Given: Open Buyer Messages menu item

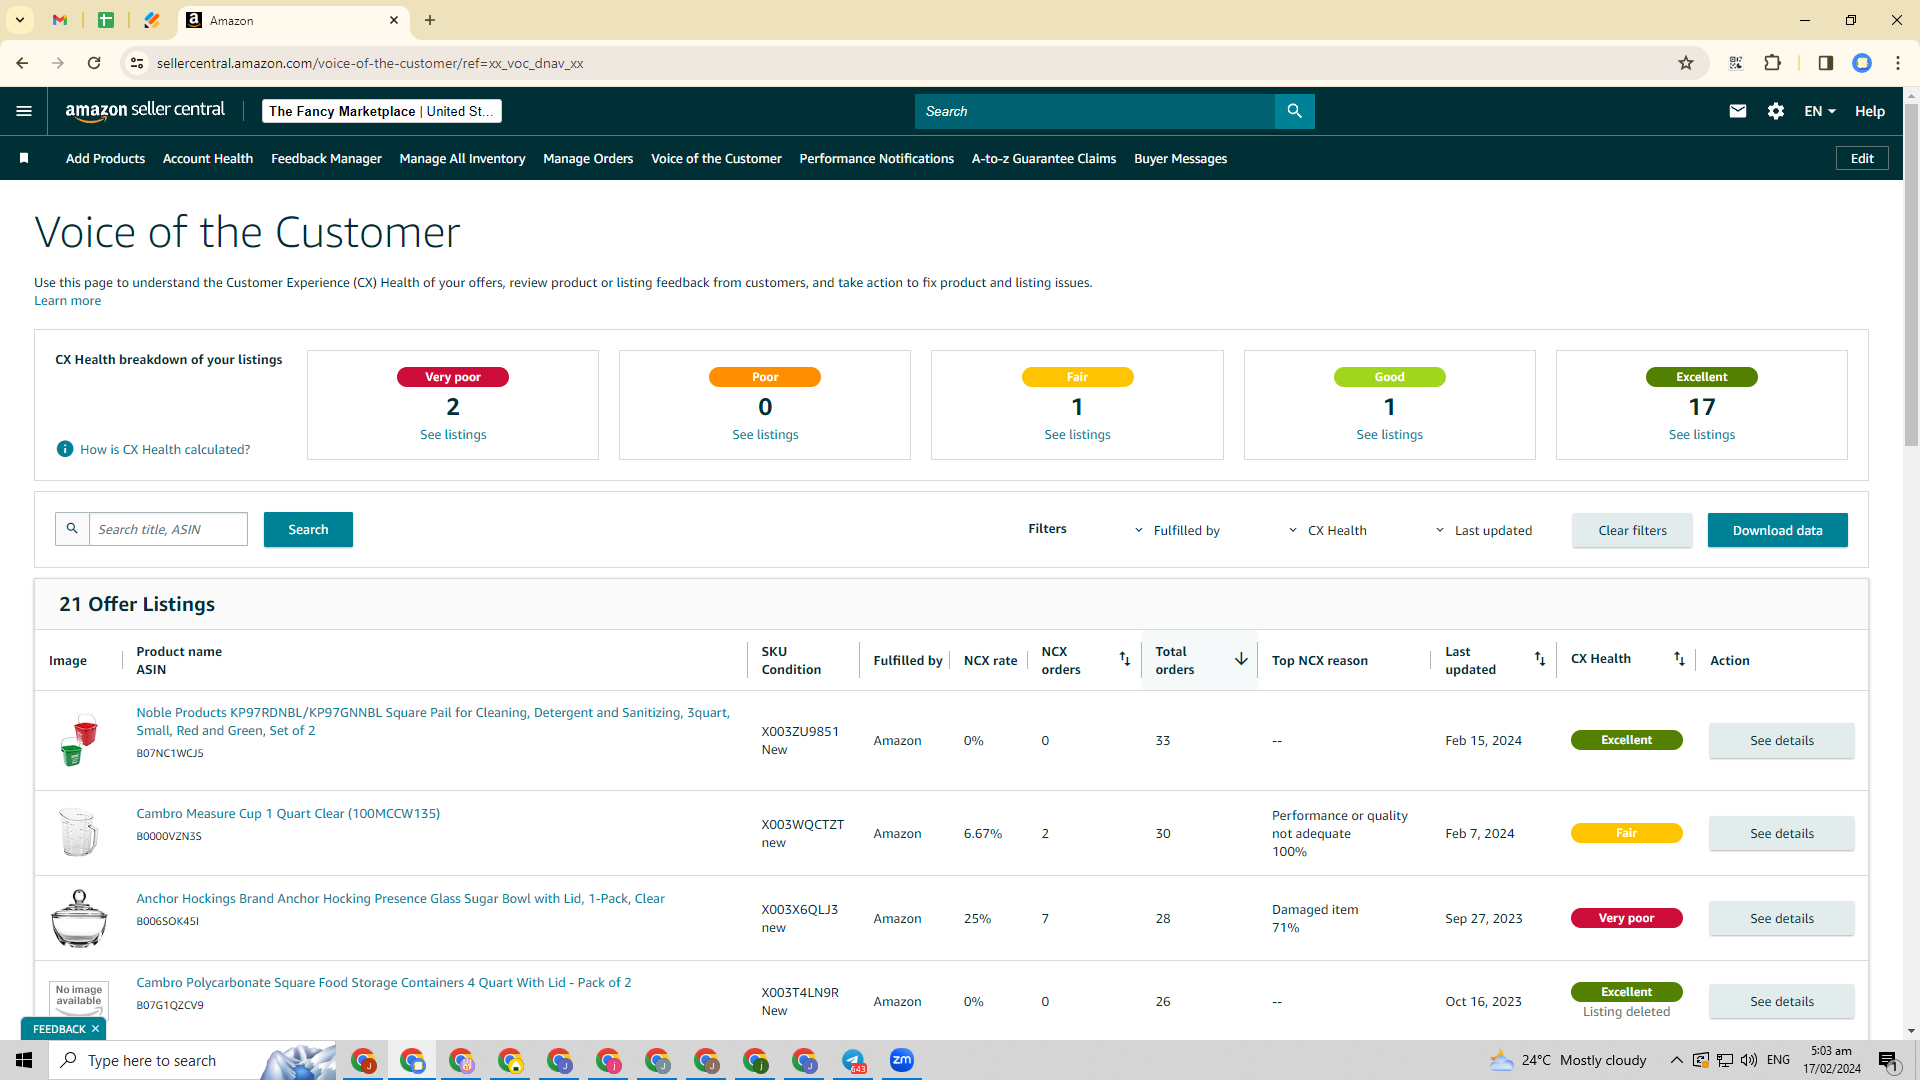Looking at the screenshot, I should 1180,158.
